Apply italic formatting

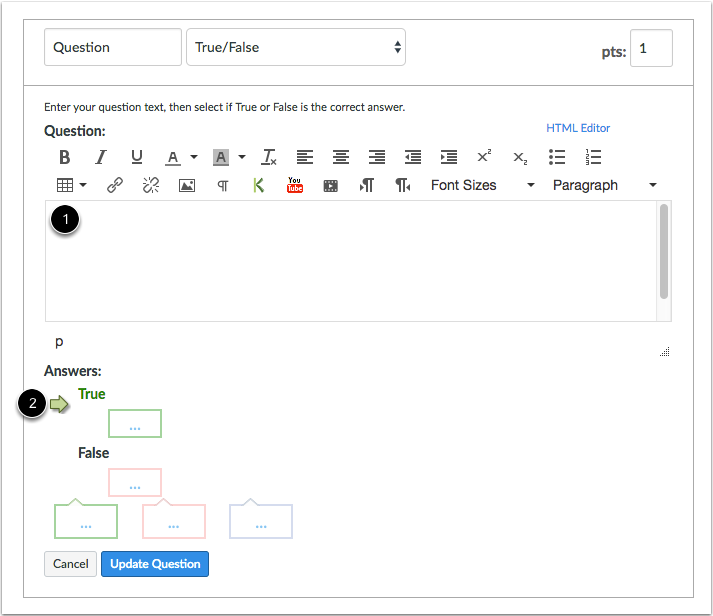[x=100, y=157]
